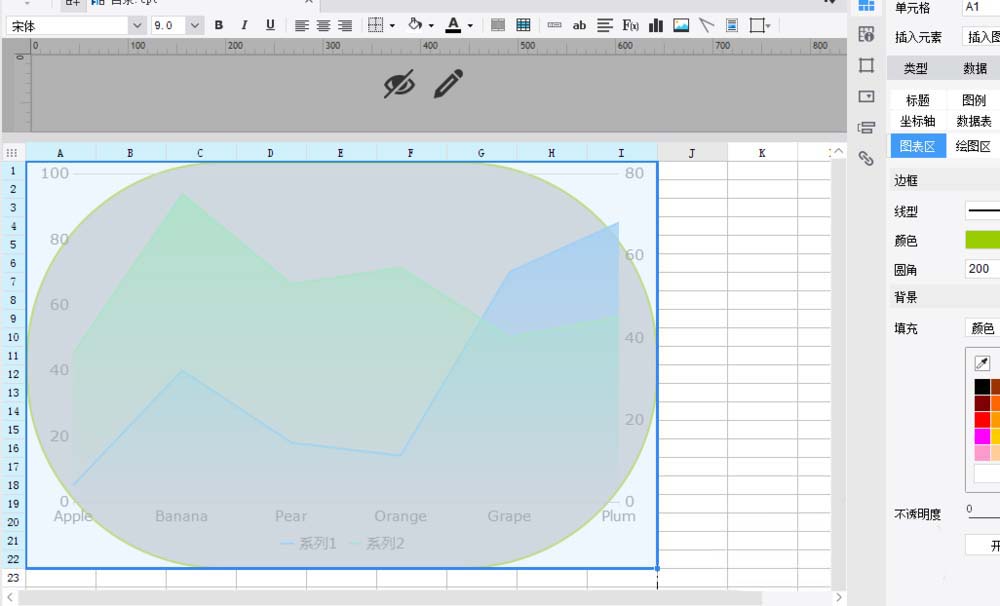This screenshot has height=606, width=1000.
Task: Open 插入元素 insert element dropdown
Action: tap(981, 37)
